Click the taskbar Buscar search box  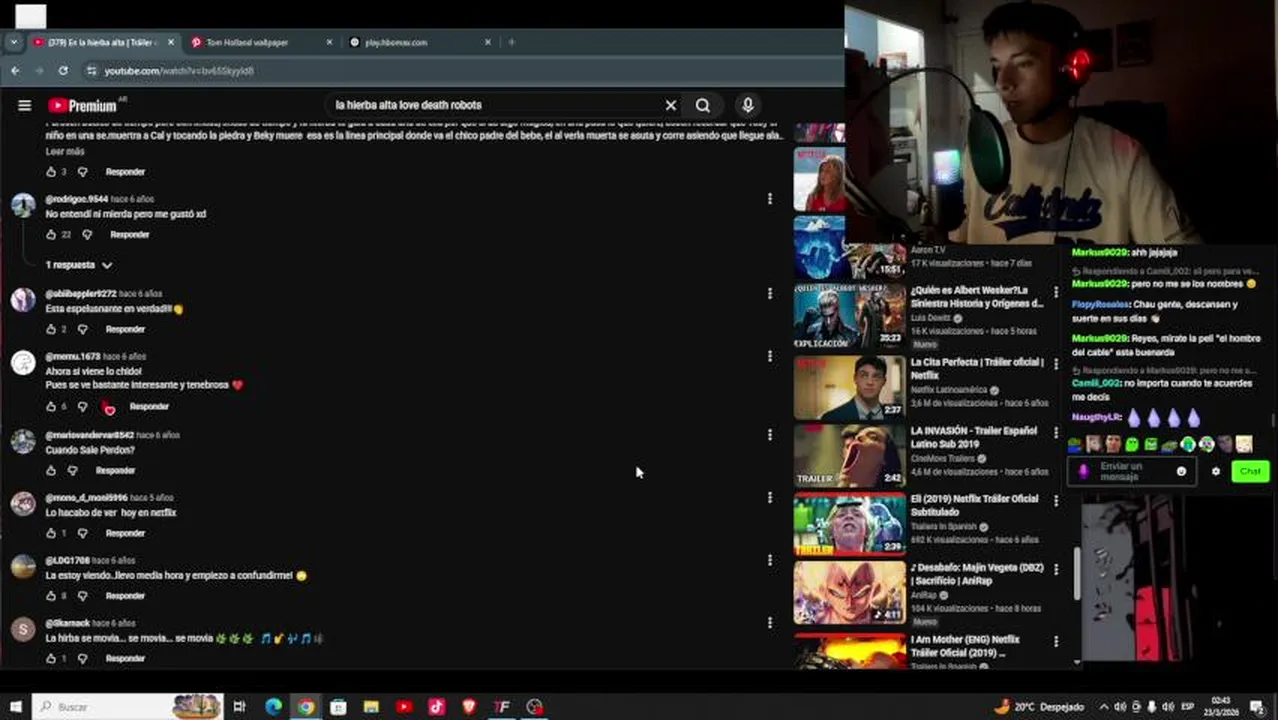click(x=128, y=707)
